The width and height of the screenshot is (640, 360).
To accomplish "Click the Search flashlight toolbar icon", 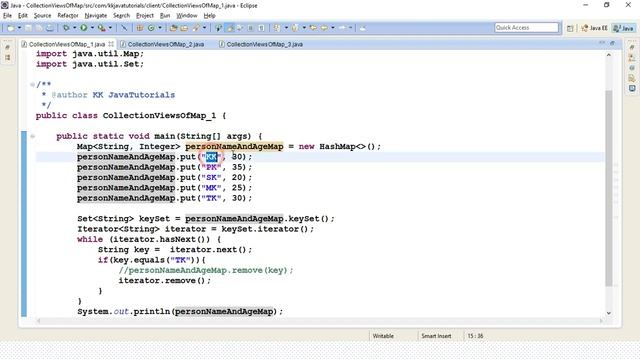I will (x=196, y=28).
